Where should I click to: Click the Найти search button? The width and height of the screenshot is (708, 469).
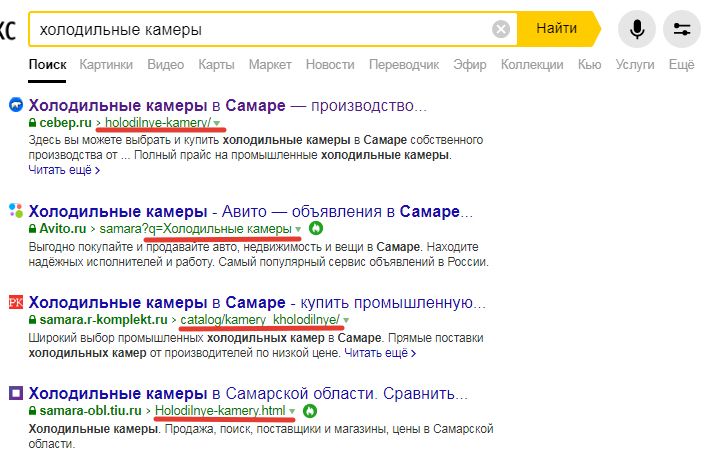[557, 29]
